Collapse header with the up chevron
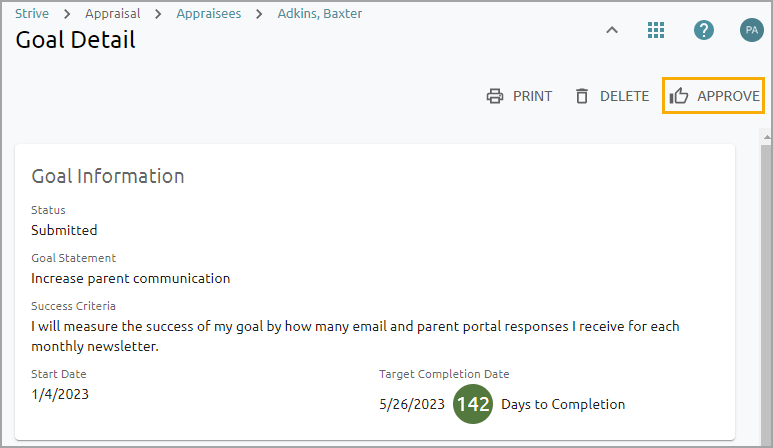This screenshot has width=773, height=448. (x=612, y=30)
